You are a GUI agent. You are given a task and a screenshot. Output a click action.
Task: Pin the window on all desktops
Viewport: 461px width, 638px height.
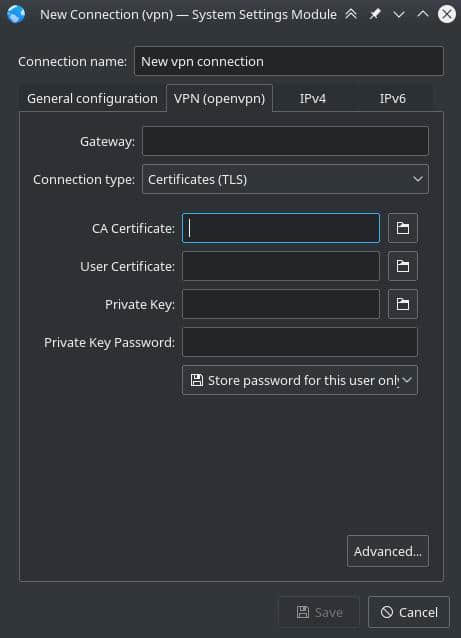375,15
